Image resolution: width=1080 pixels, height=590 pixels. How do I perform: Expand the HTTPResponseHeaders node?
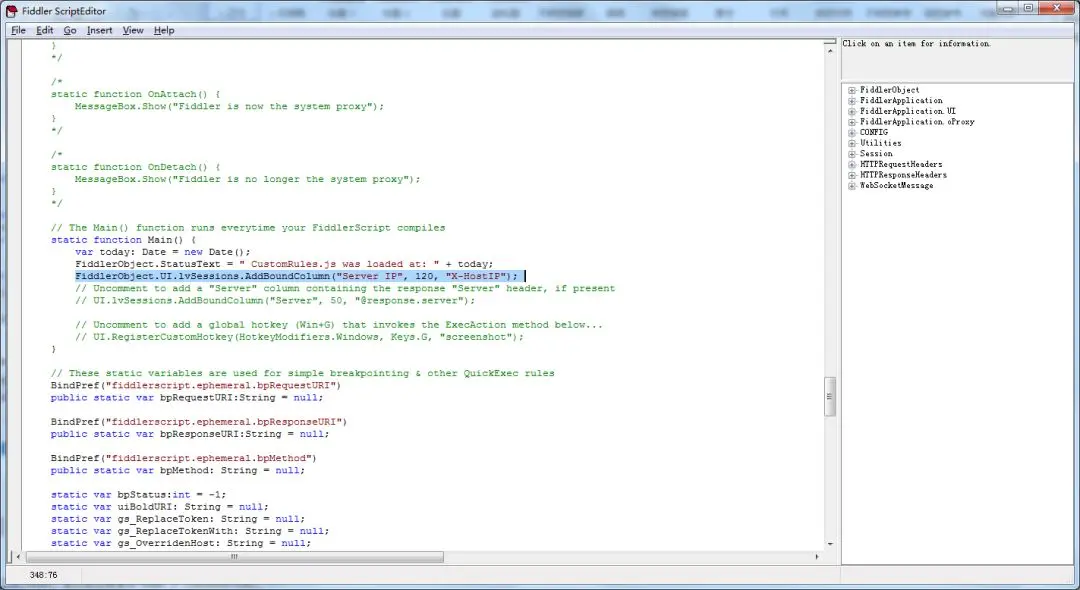tap(852, 176)
